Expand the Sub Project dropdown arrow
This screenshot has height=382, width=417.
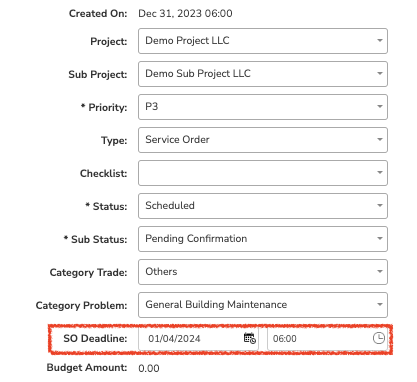pos(380,73)
